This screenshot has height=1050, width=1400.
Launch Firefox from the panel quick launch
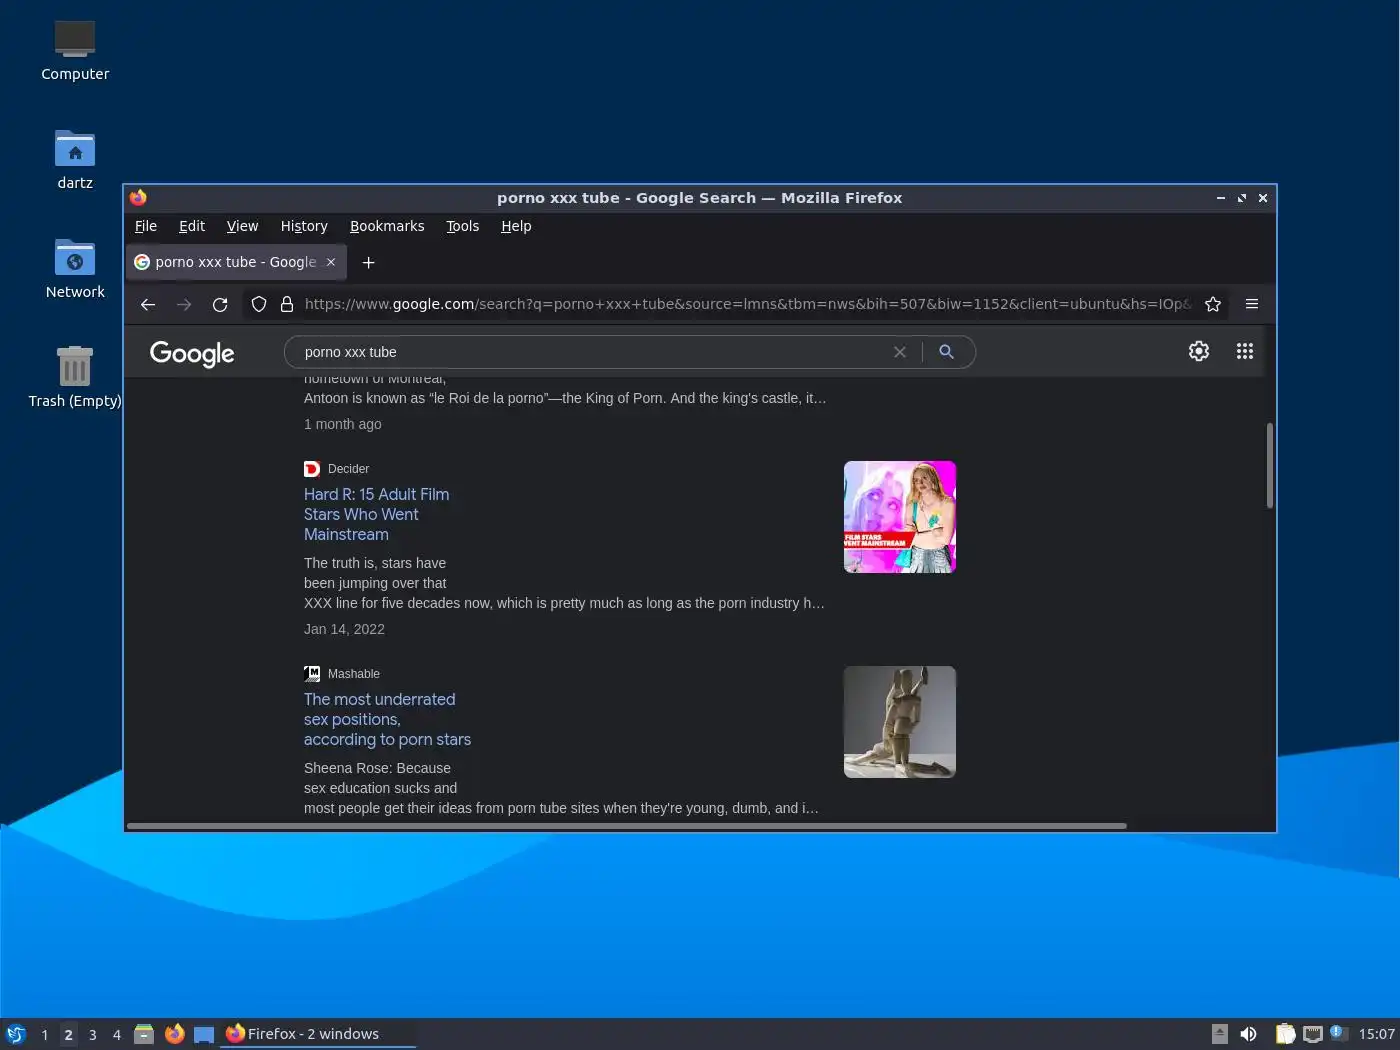[175, 1034]
